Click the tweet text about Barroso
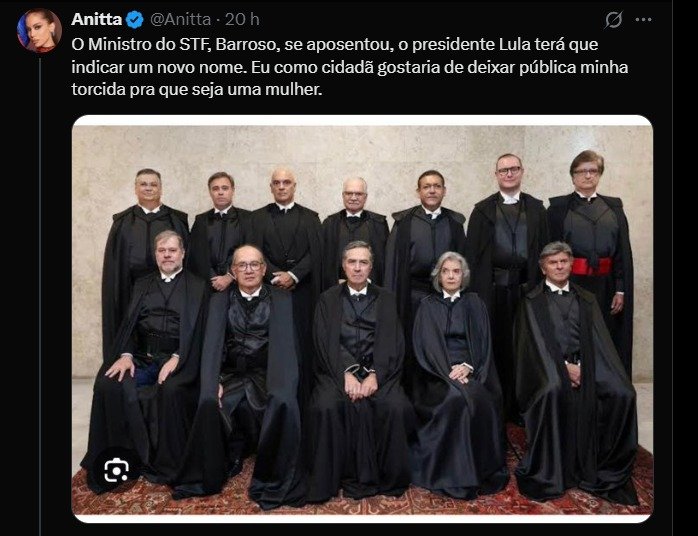The width and height of the screenshot is (698, 536). 350,67
